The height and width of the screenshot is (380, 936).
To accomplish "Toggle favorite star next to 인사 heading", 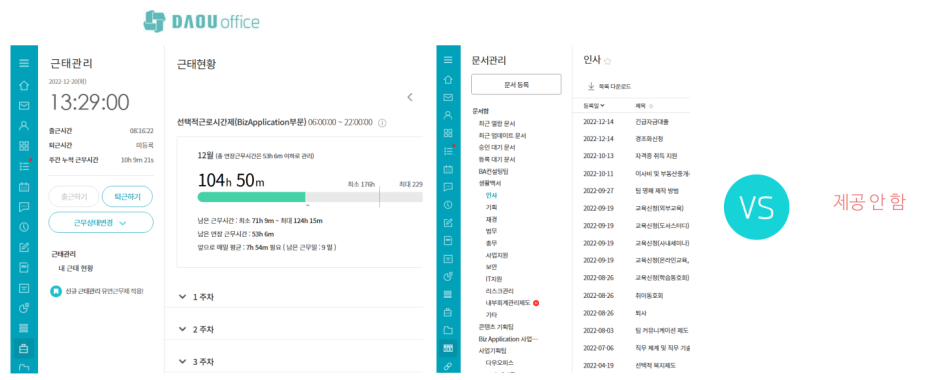I will click(608, 61).
